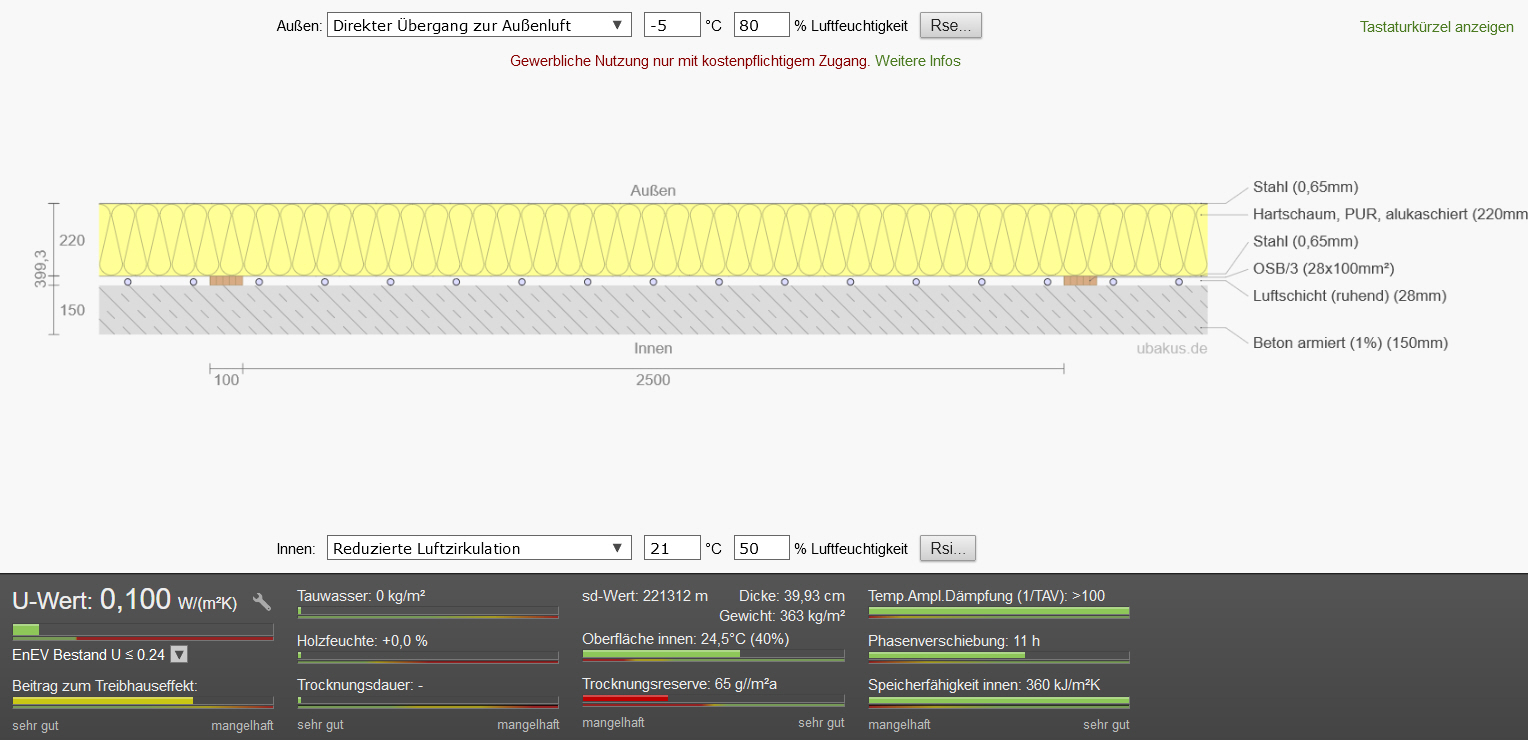This screenshot has width=1528, height=740.
Task: Click the red Trocknungsreserve rating bar
Action: pos(625,699)
